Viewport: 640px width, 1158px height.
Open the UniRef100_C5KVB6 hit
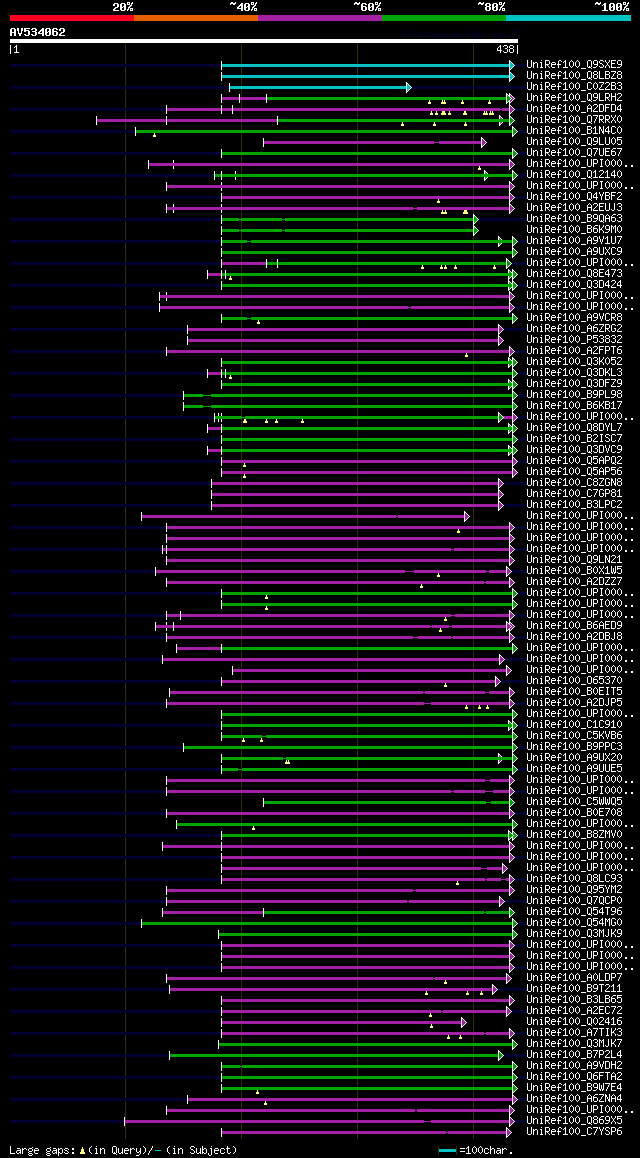574,736
